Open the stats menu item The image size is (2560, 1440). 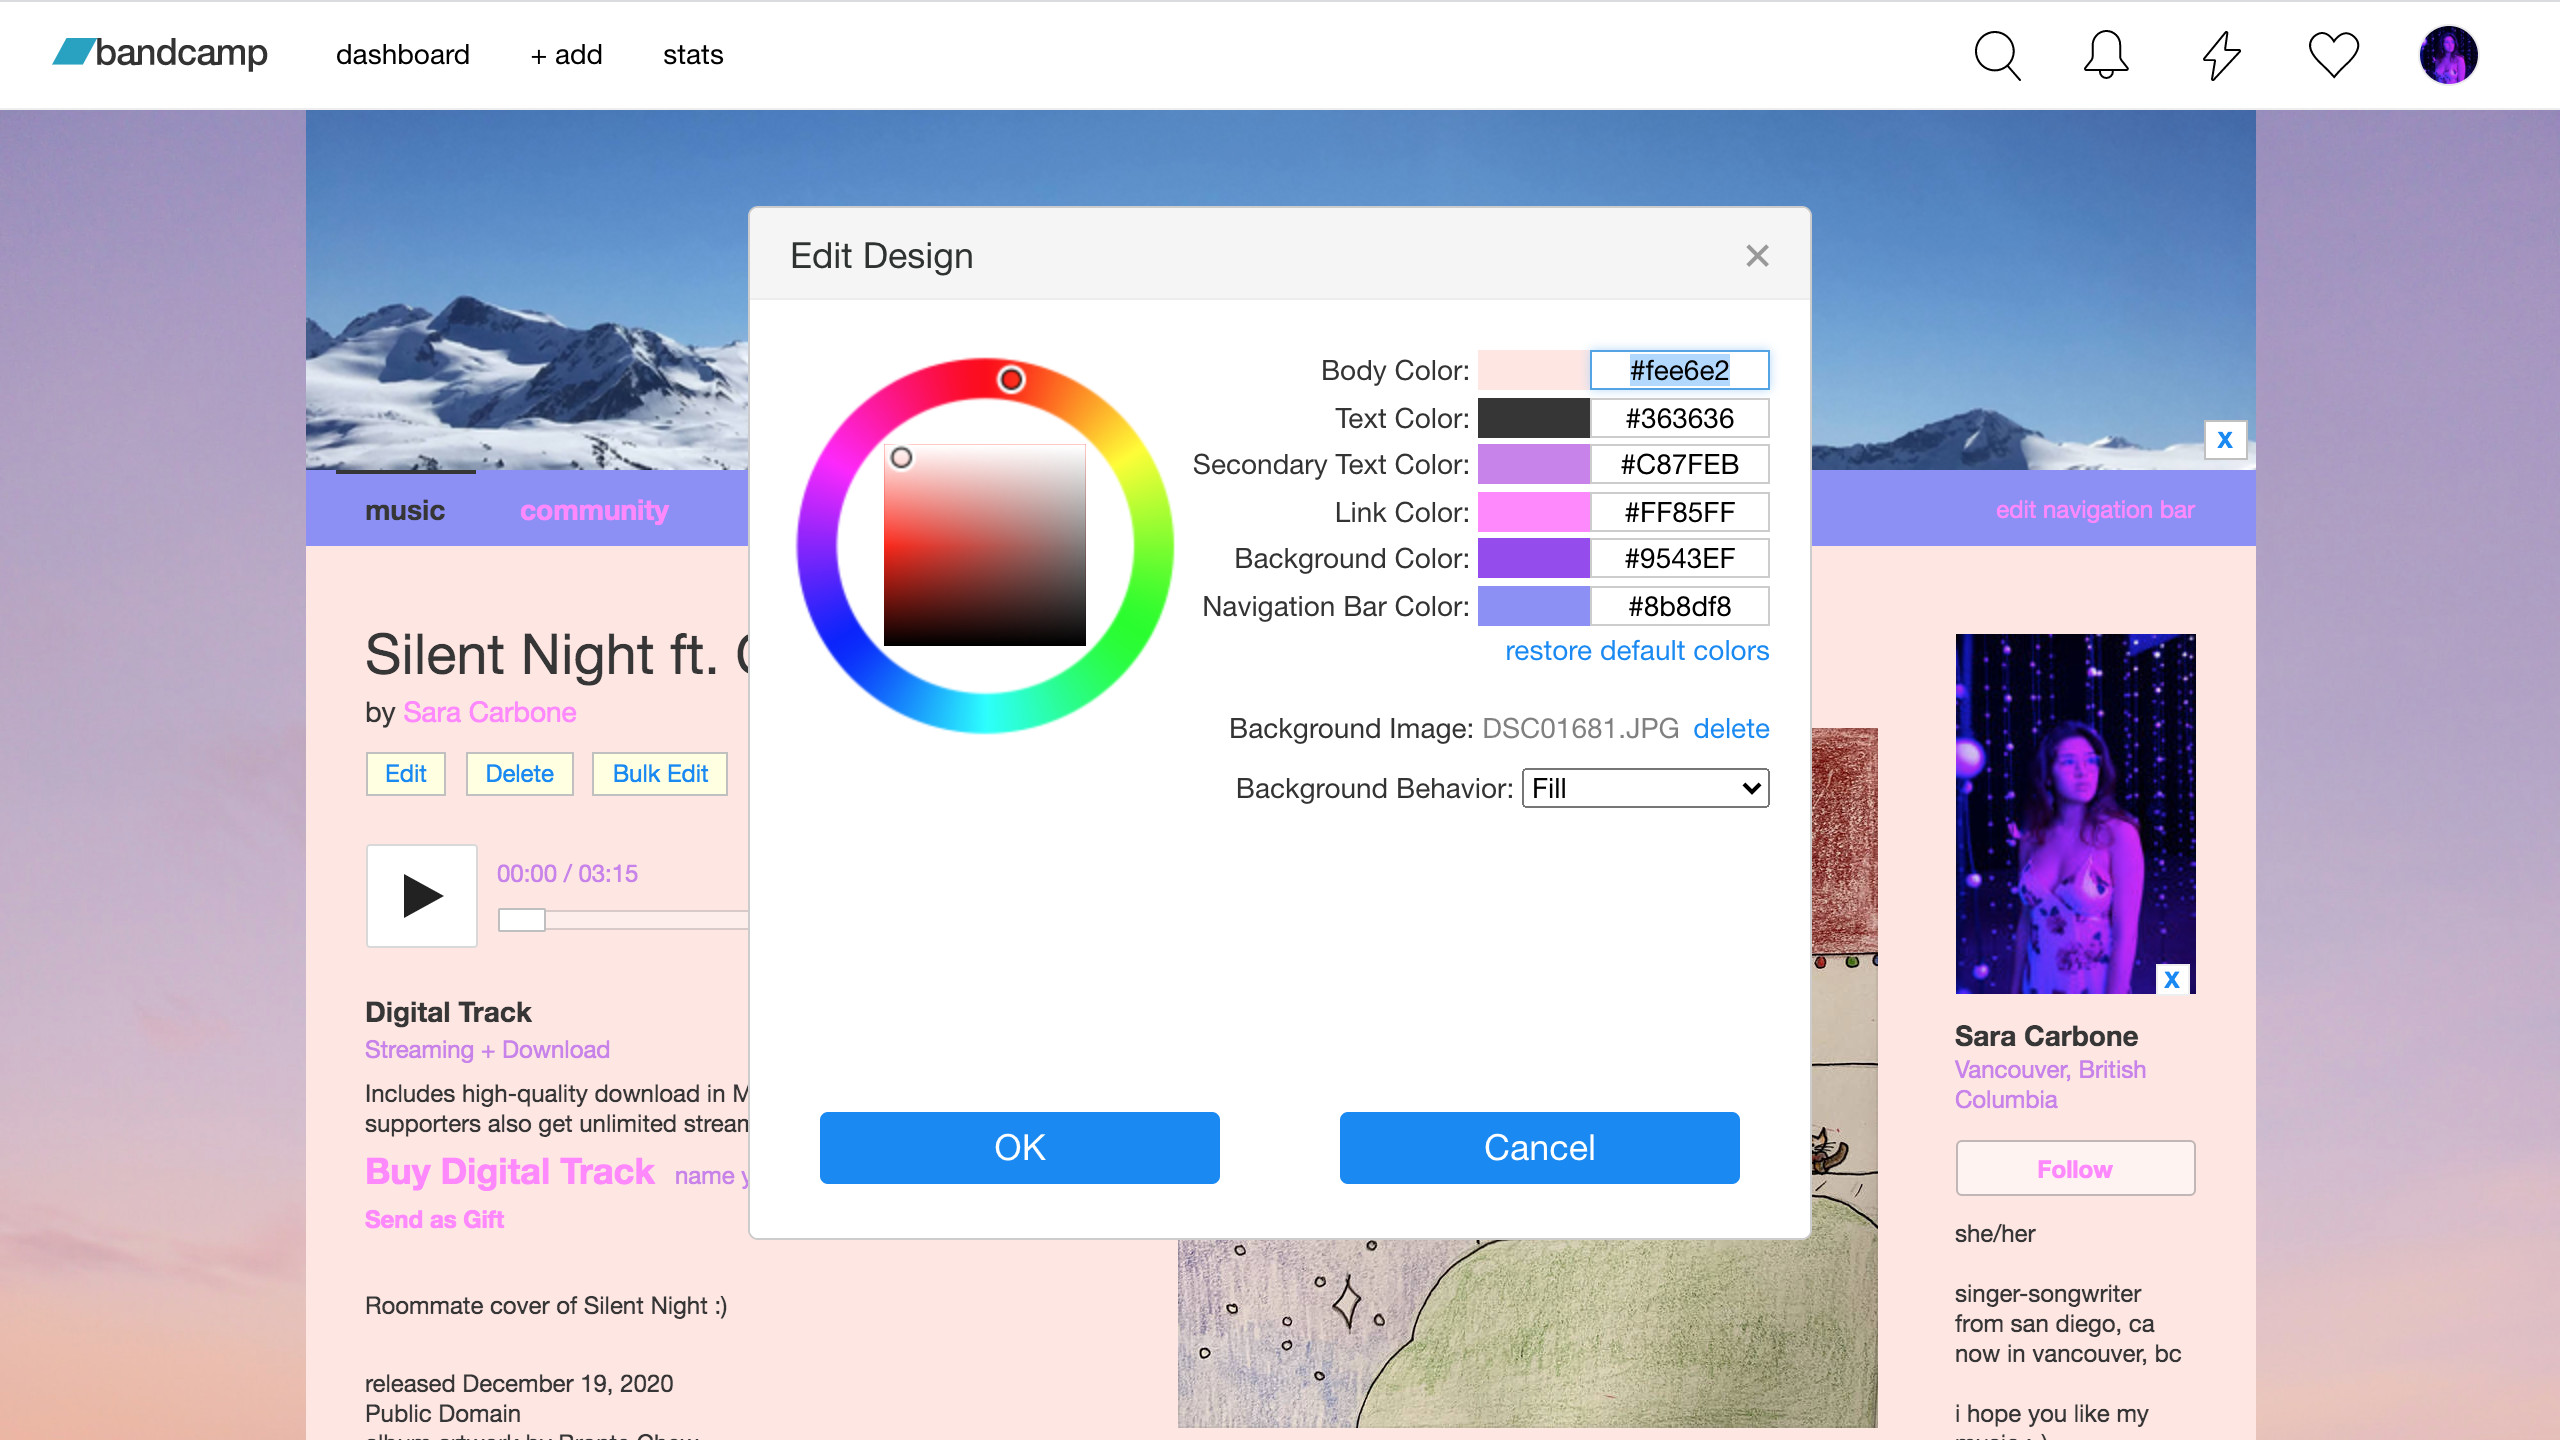coord(692,55)
